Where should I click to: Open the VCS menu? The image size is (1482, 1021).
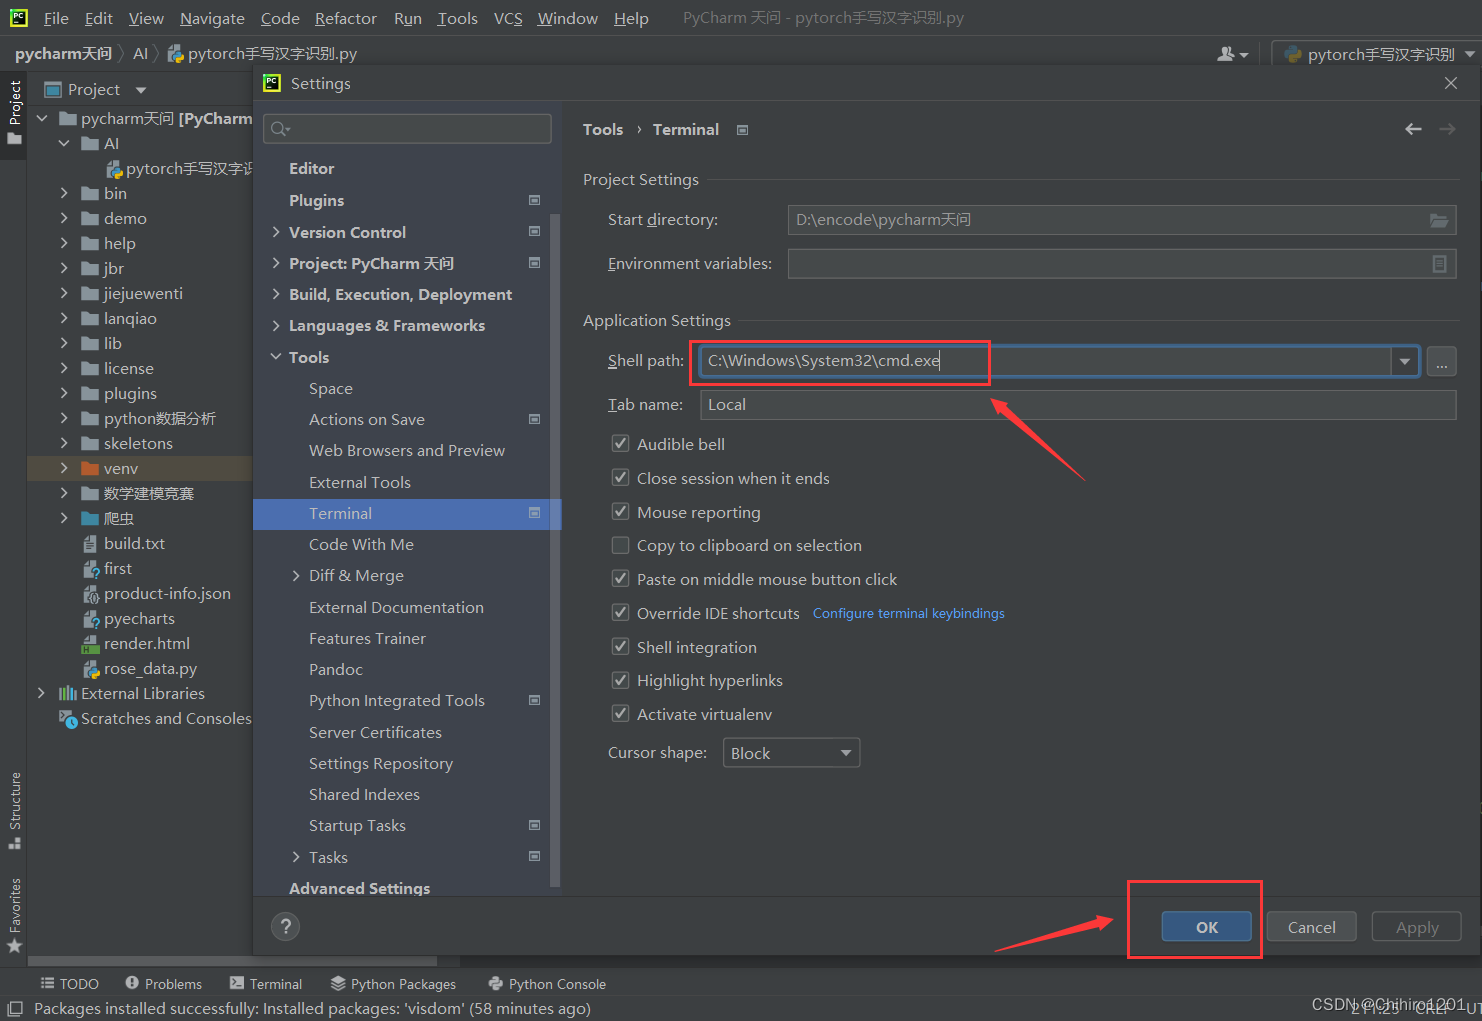click(x=508, y=18)
